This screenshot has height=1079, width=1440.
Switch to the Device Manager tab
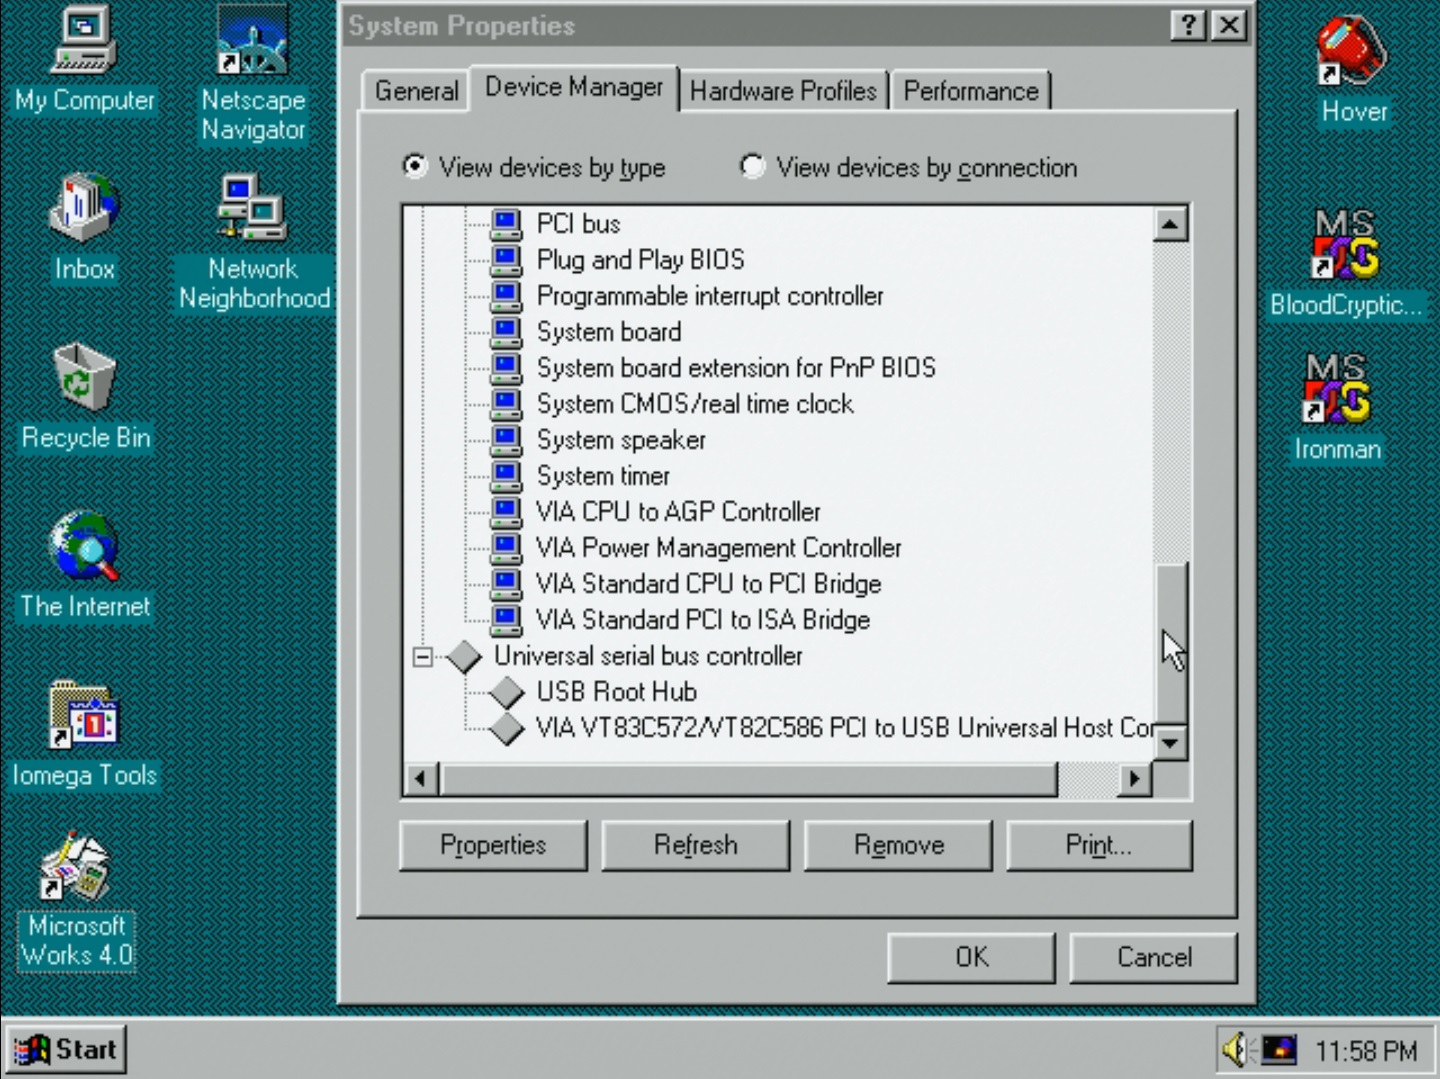coord(574,88)
